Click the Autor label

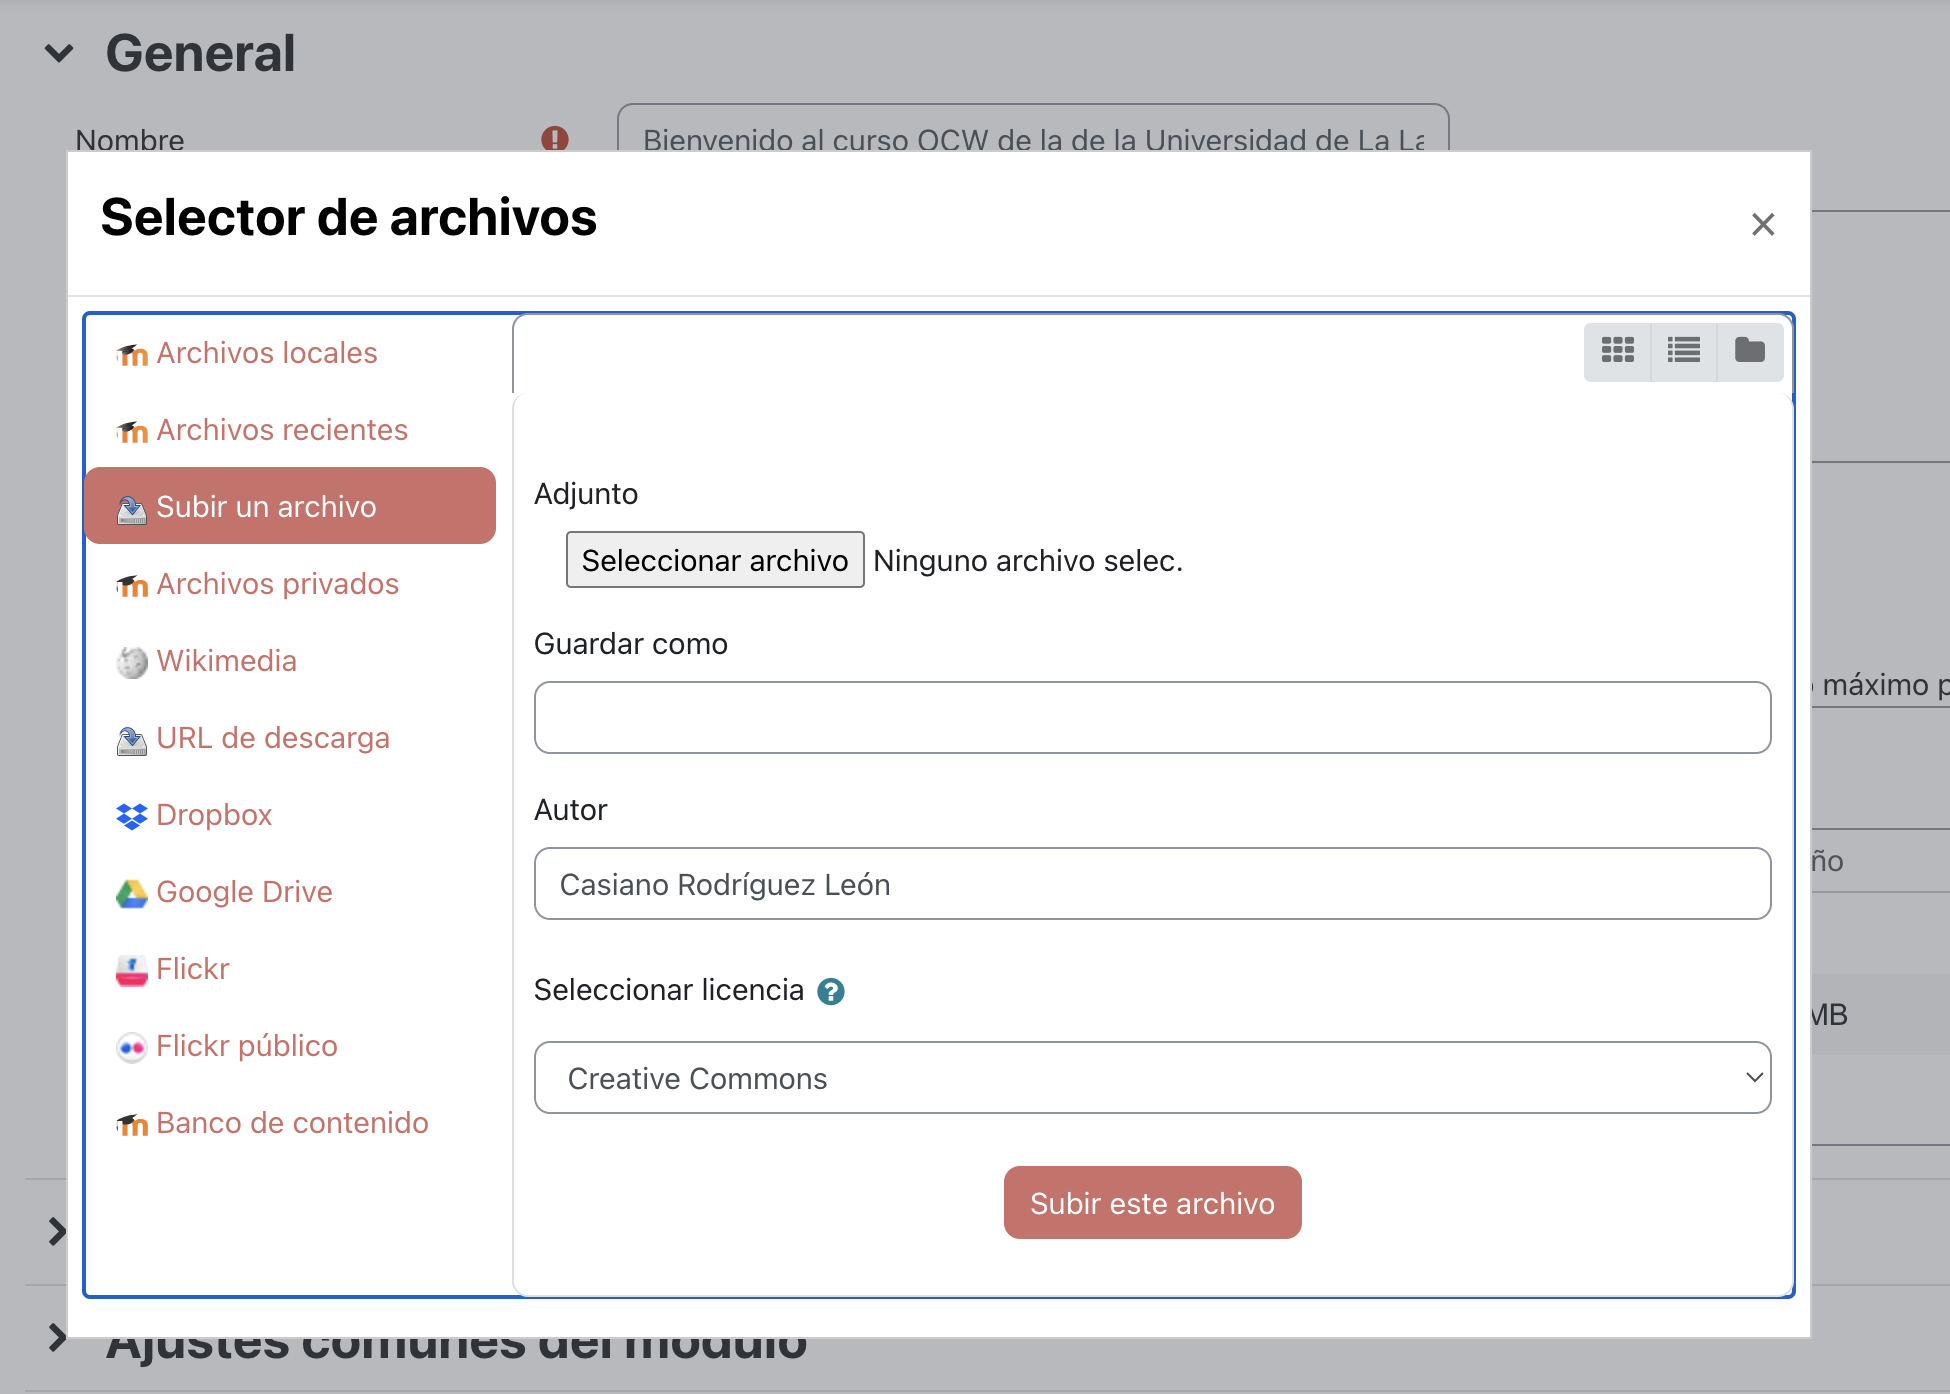click(x=571, y=810)
